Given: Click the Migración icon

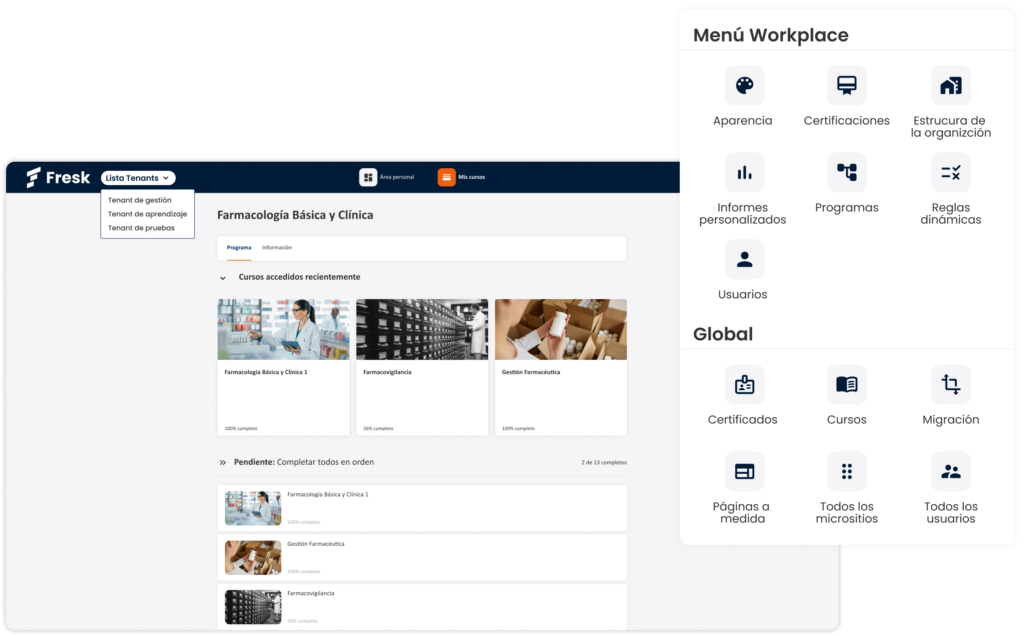Looking at the screenshot, I should coord(950,385).
